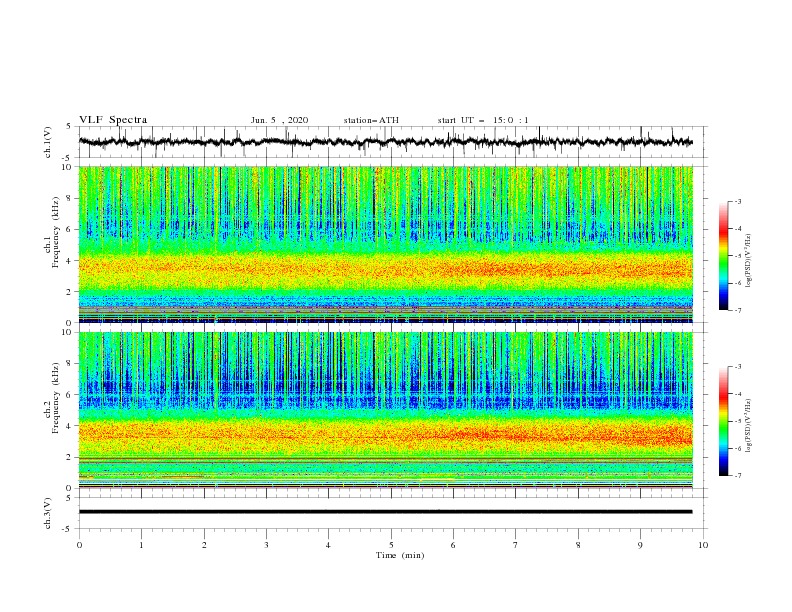Click the ch.2 spectrogram color bar
792x612 pixels.
[724, 421]
